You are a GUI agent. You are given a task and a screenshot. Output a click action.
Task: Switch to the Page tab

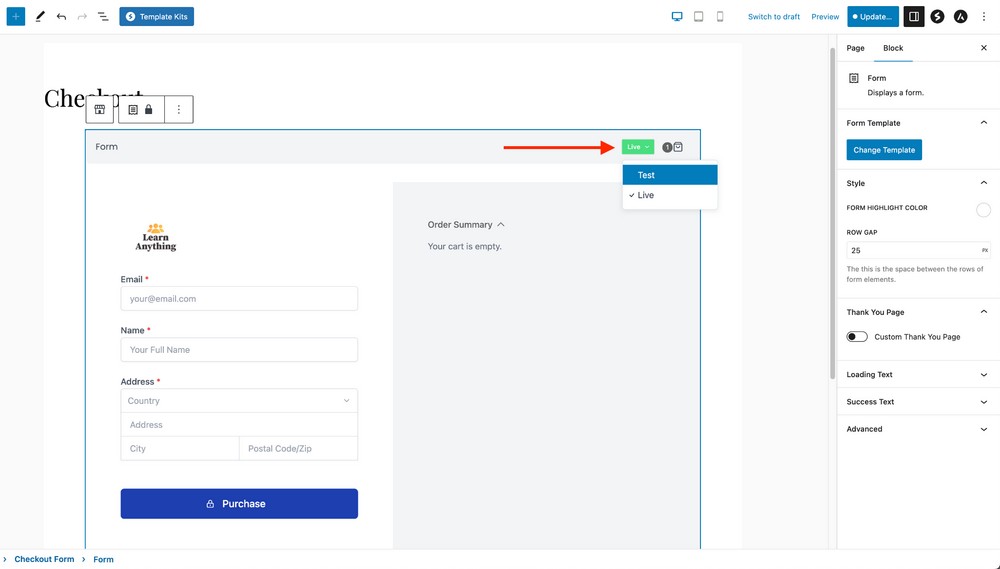coord(855,48)
